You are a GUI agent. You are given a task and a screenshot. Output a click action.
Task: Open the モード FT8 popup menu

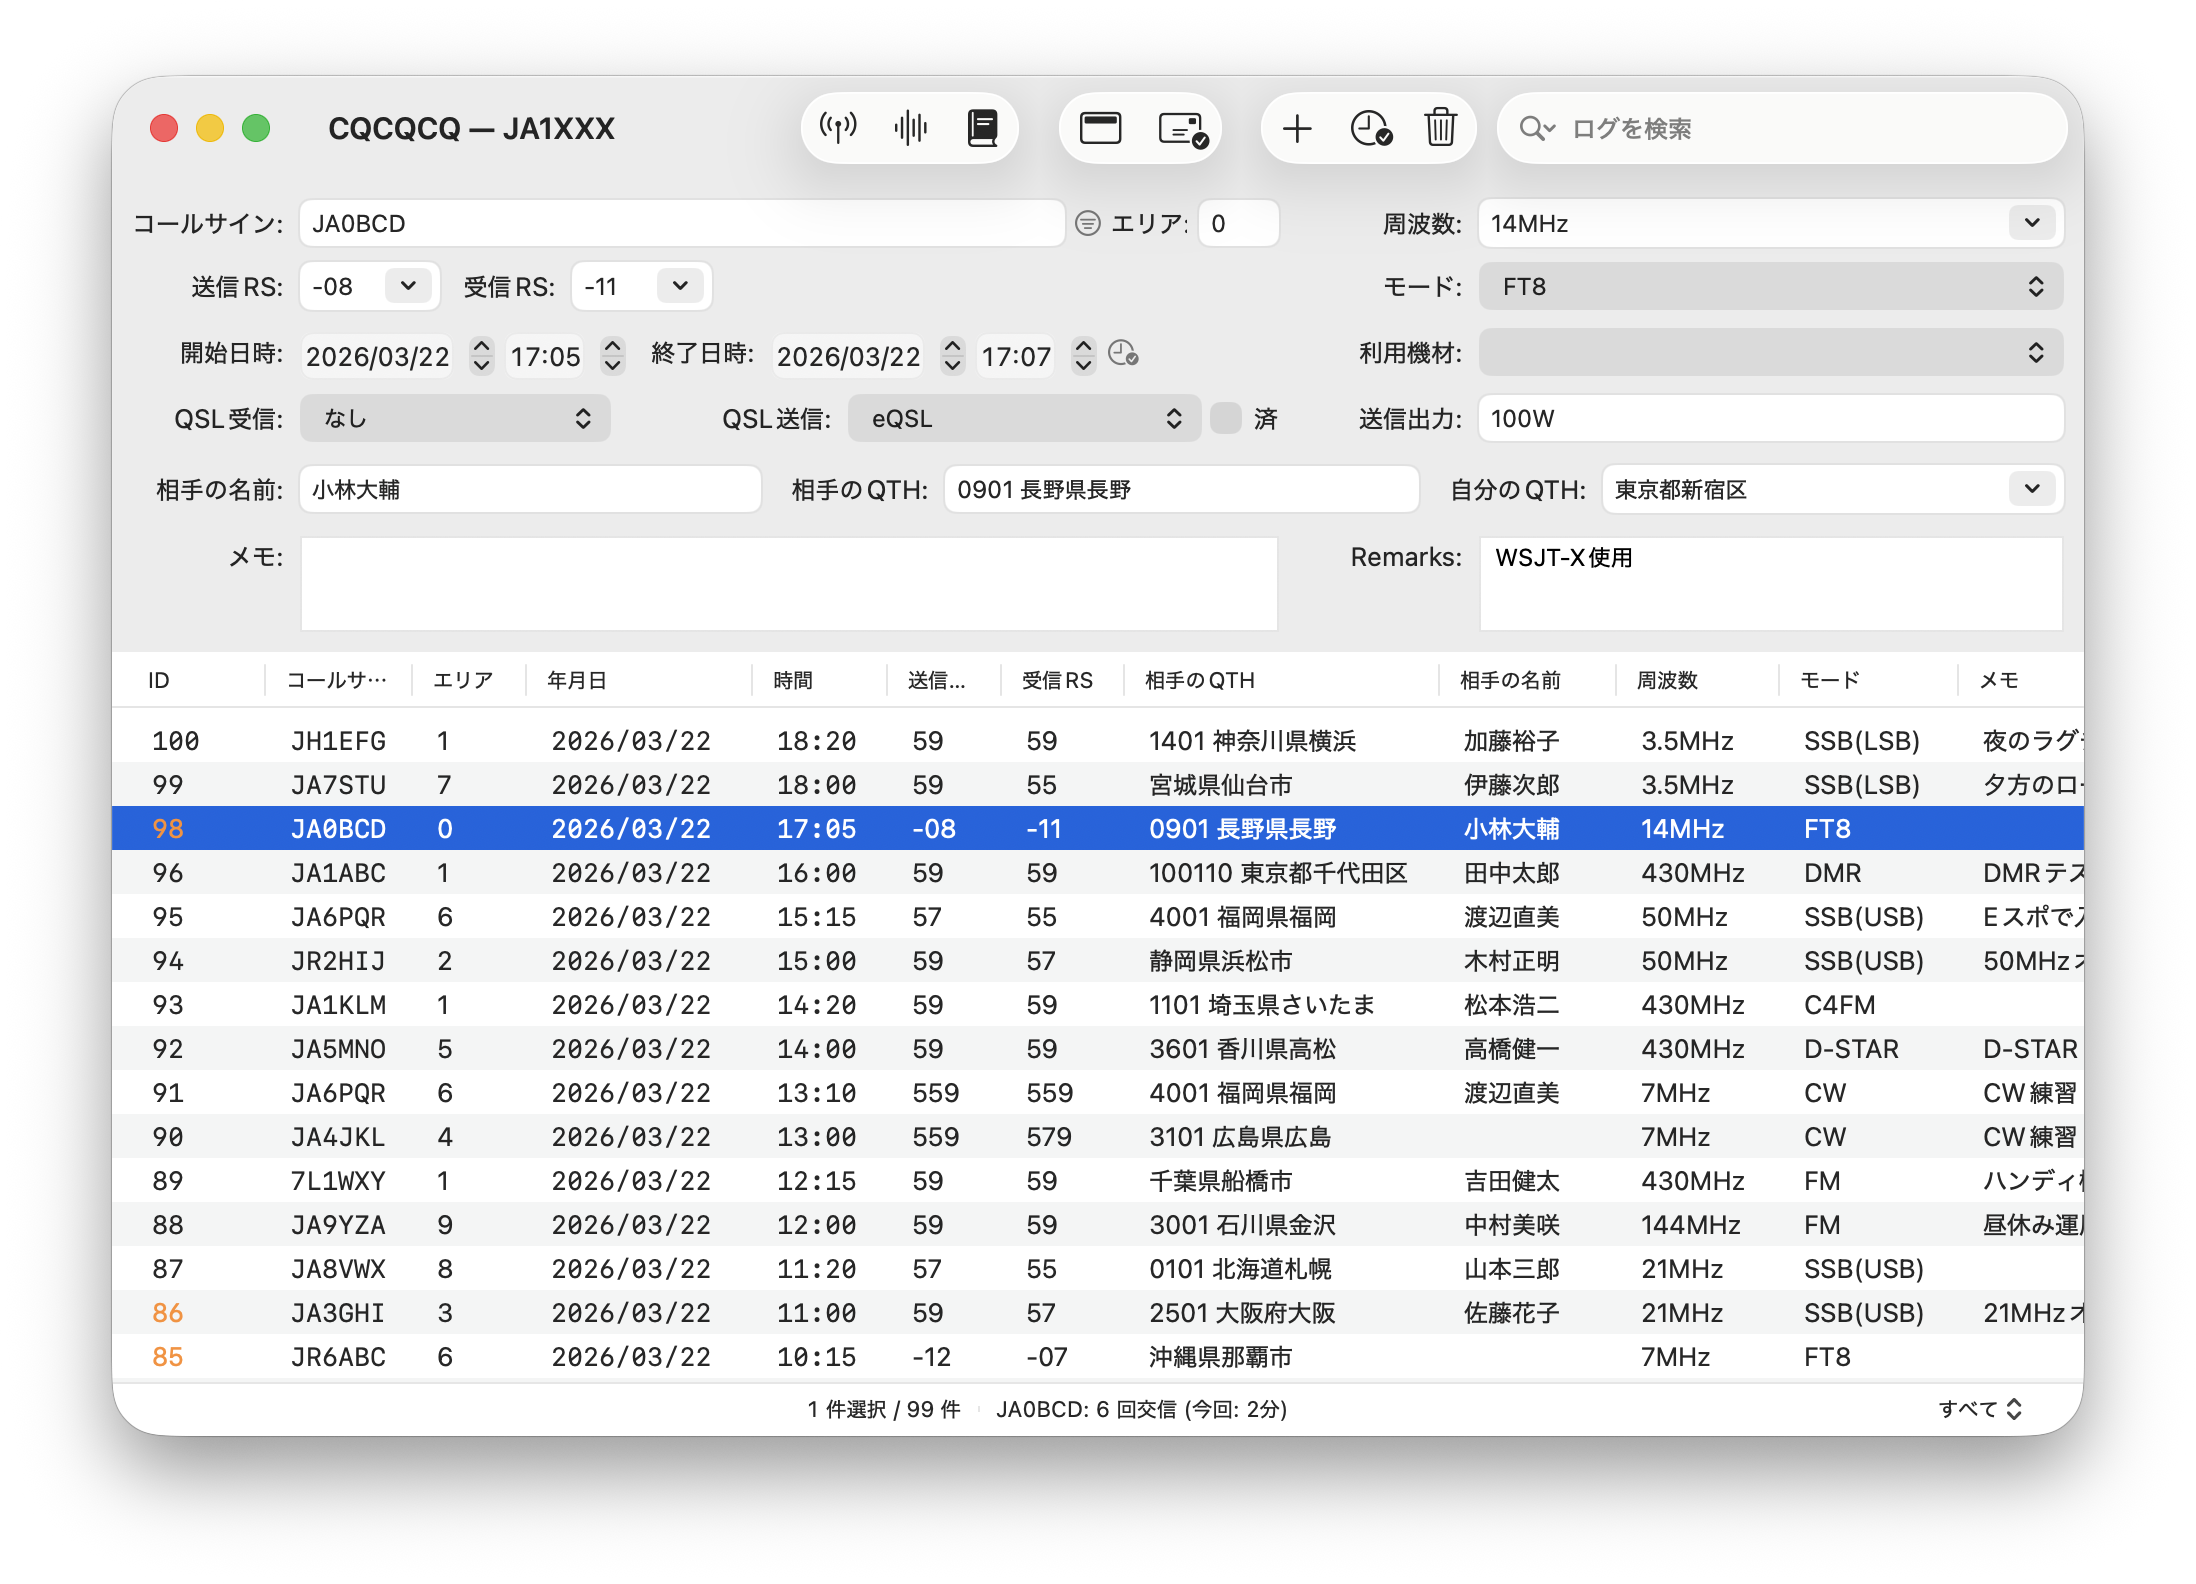[1770, 287]
